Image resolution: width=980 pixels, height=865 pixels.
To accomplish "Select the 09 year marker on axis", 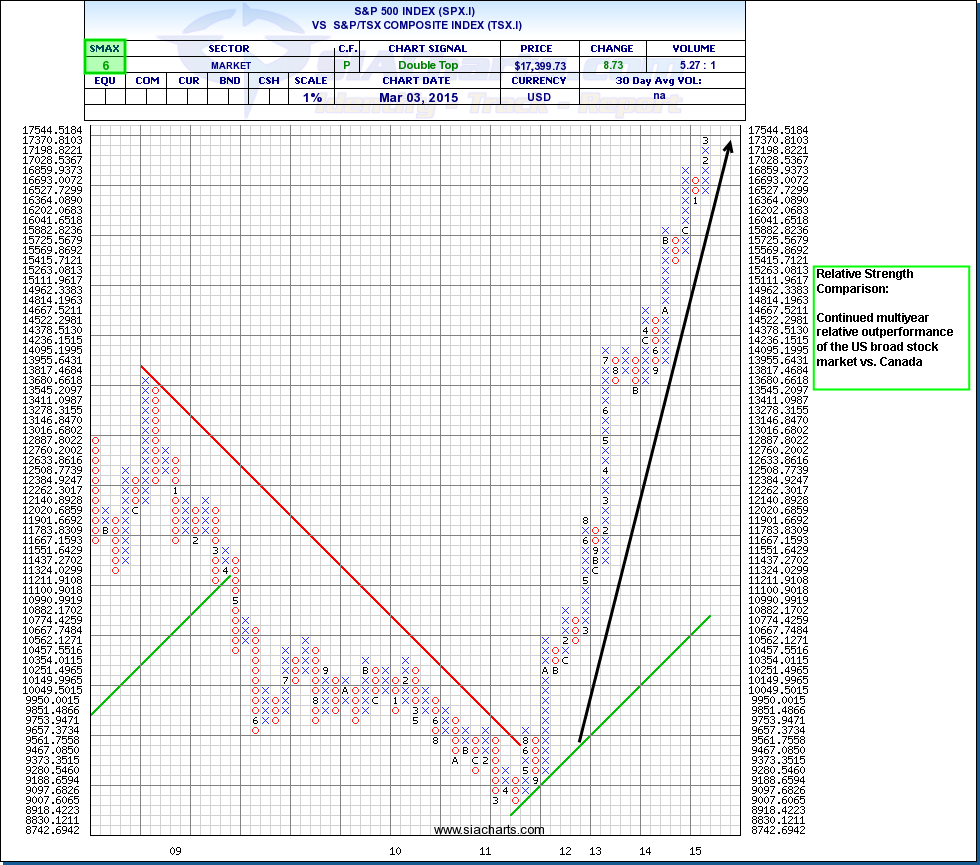I will (175, 850).
